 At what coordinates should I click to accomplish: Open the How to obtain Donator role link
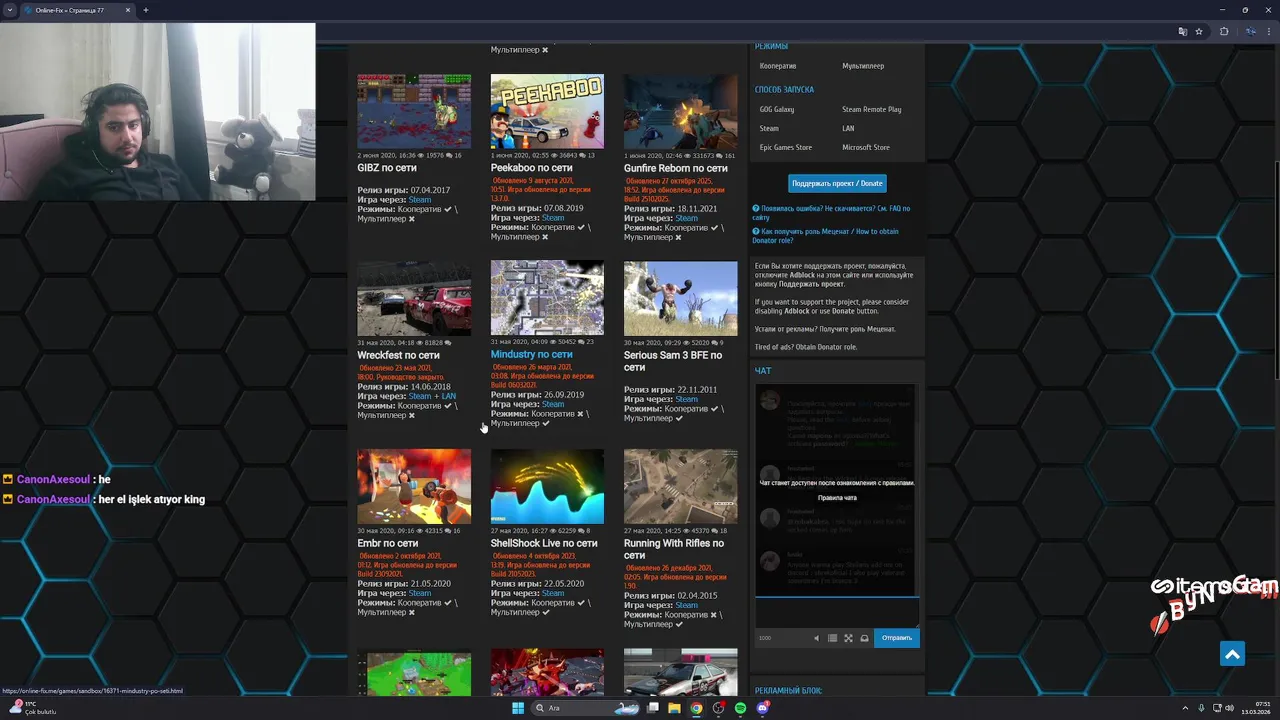point(825,236)
